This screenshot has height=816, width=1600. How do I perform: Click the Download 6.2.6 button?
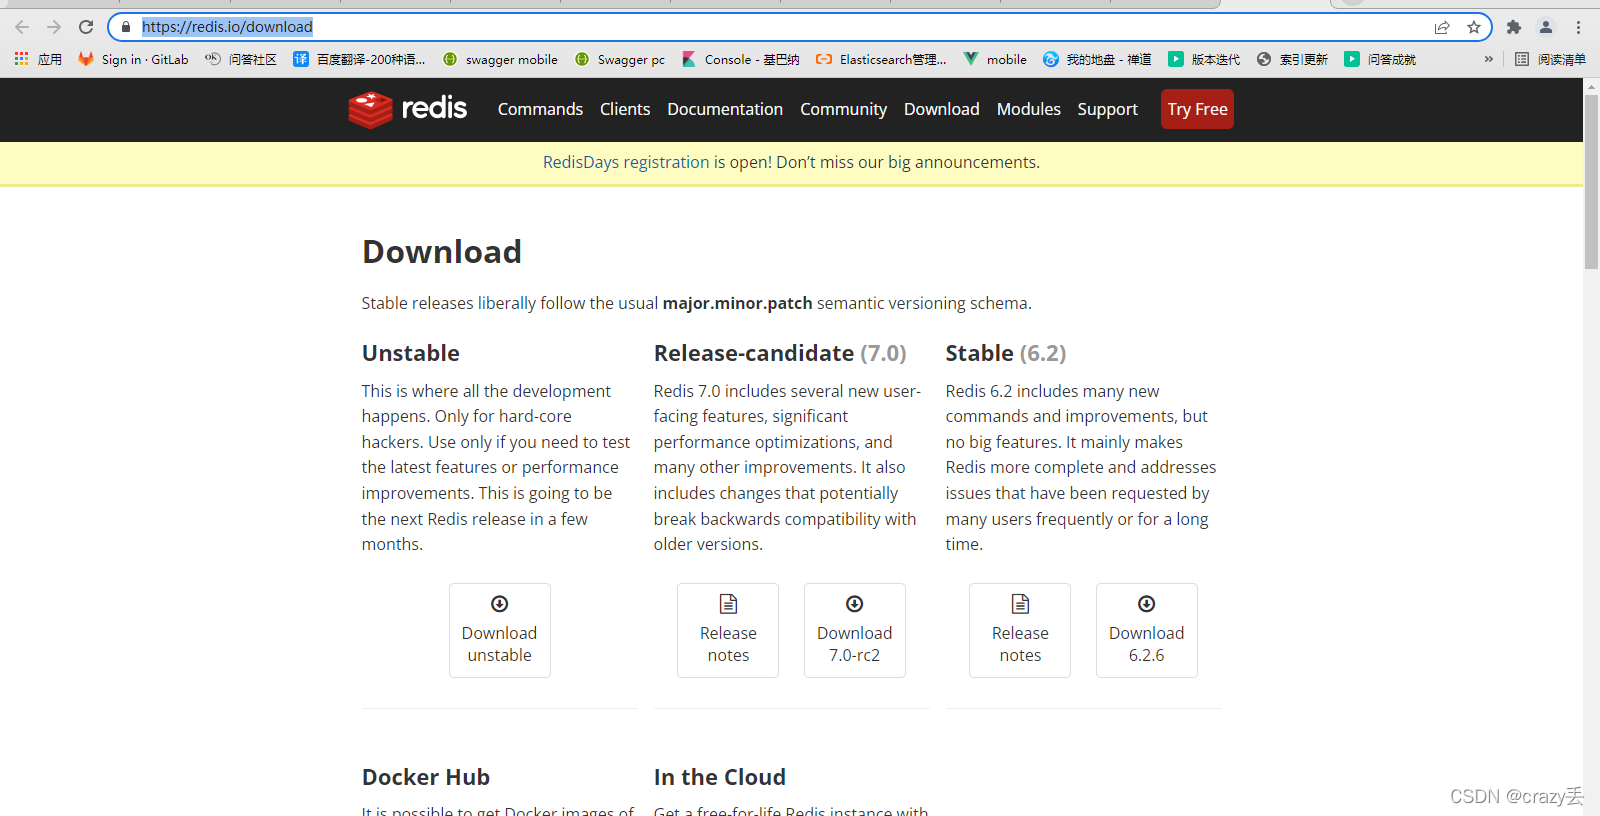coord(1147,630)
